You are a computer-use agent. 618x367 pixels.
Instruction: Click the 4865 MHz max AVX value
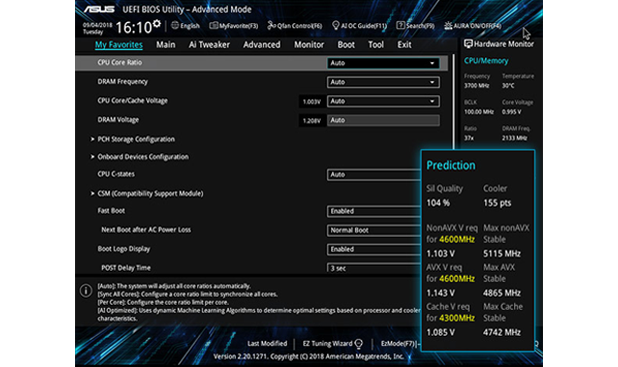(502, 293)
